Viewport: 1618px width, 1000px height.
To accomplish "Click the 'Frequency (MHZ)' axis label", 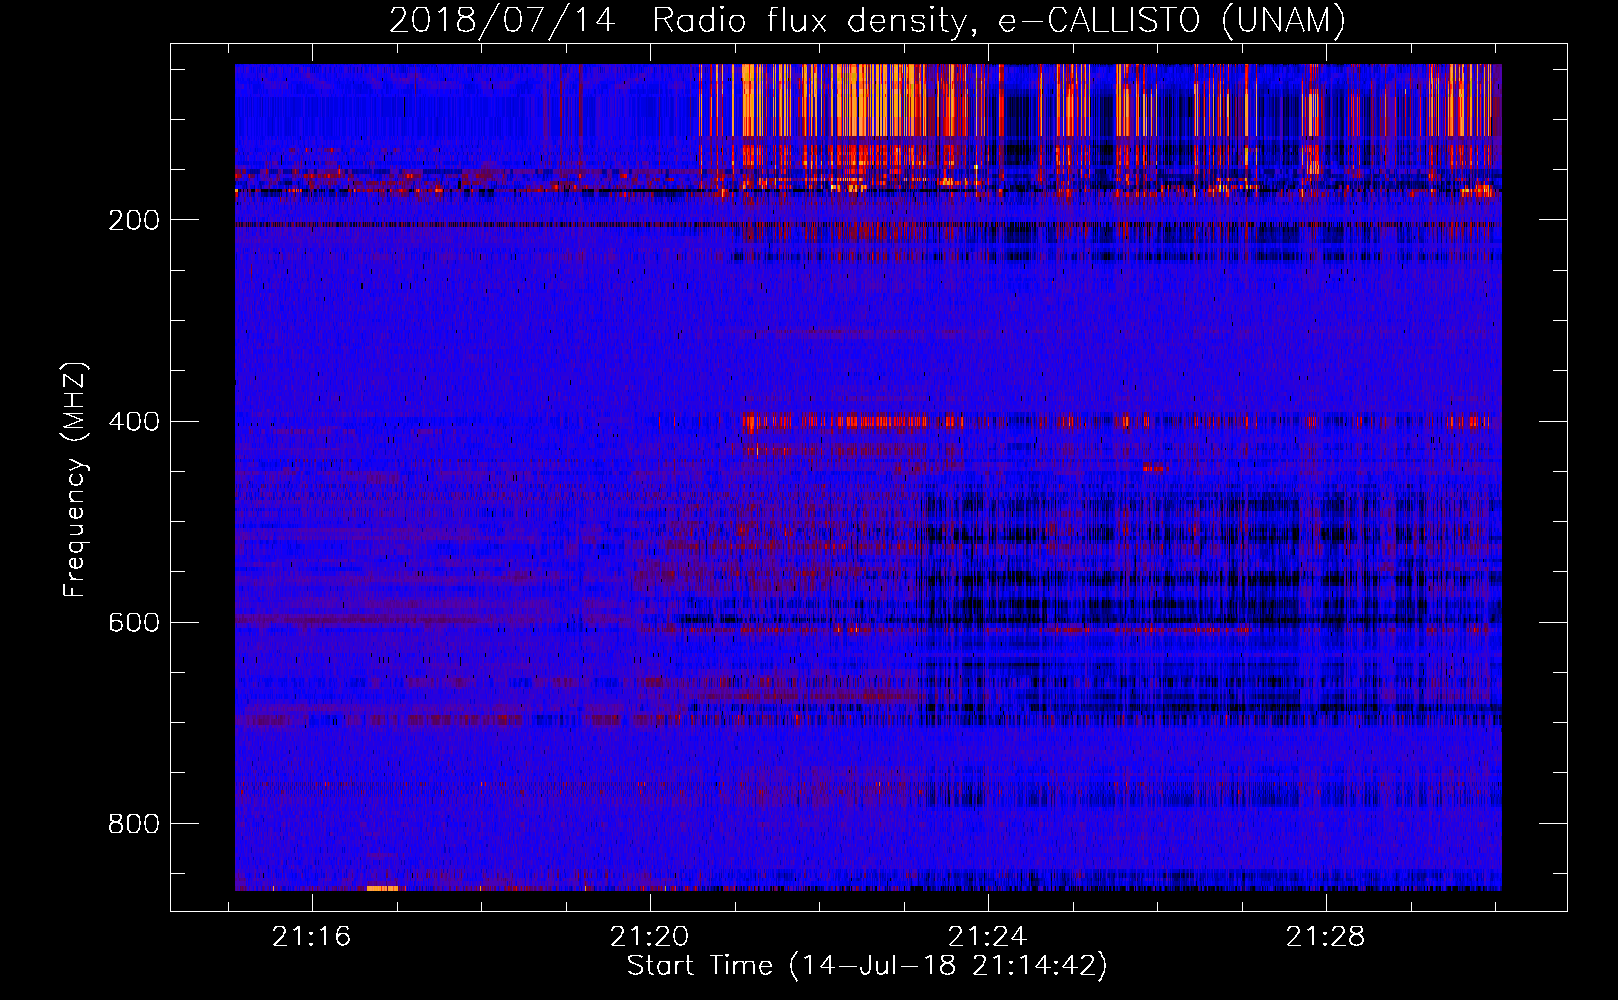I will coord(74,480).
